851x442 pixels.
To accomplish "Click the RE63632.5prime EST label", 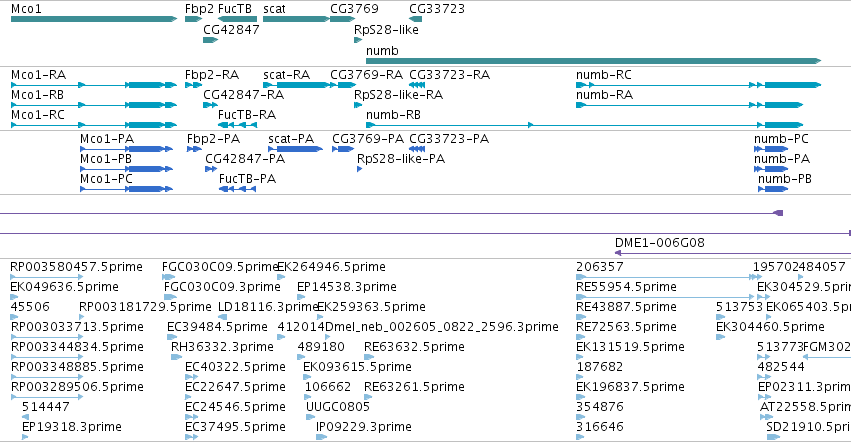I will point(415,347).
